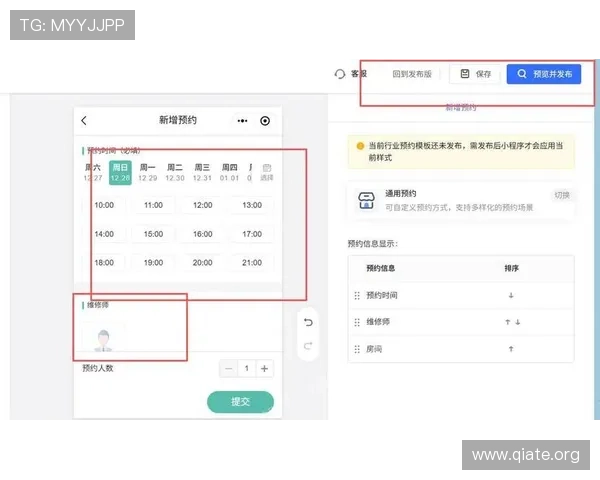The height and width of the screenshot is (480, 600).
Task: Click drag handle for 预约时间 row
Action: pyautogui.click(x=357, y=296)
